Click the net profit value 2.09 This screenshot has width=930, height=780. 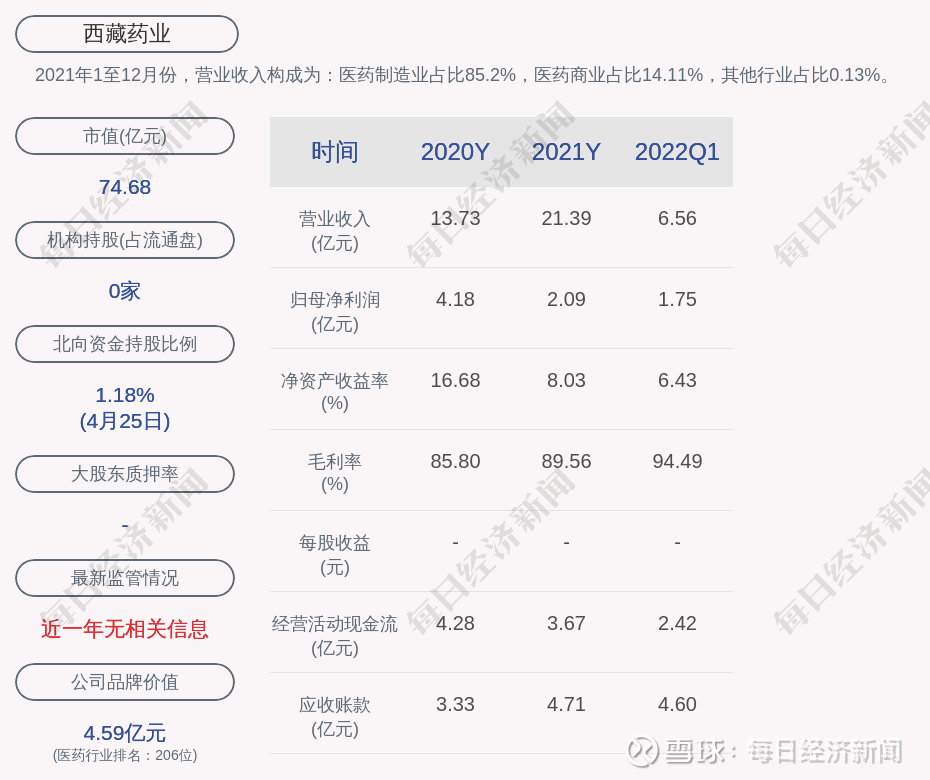coord(566,300)
